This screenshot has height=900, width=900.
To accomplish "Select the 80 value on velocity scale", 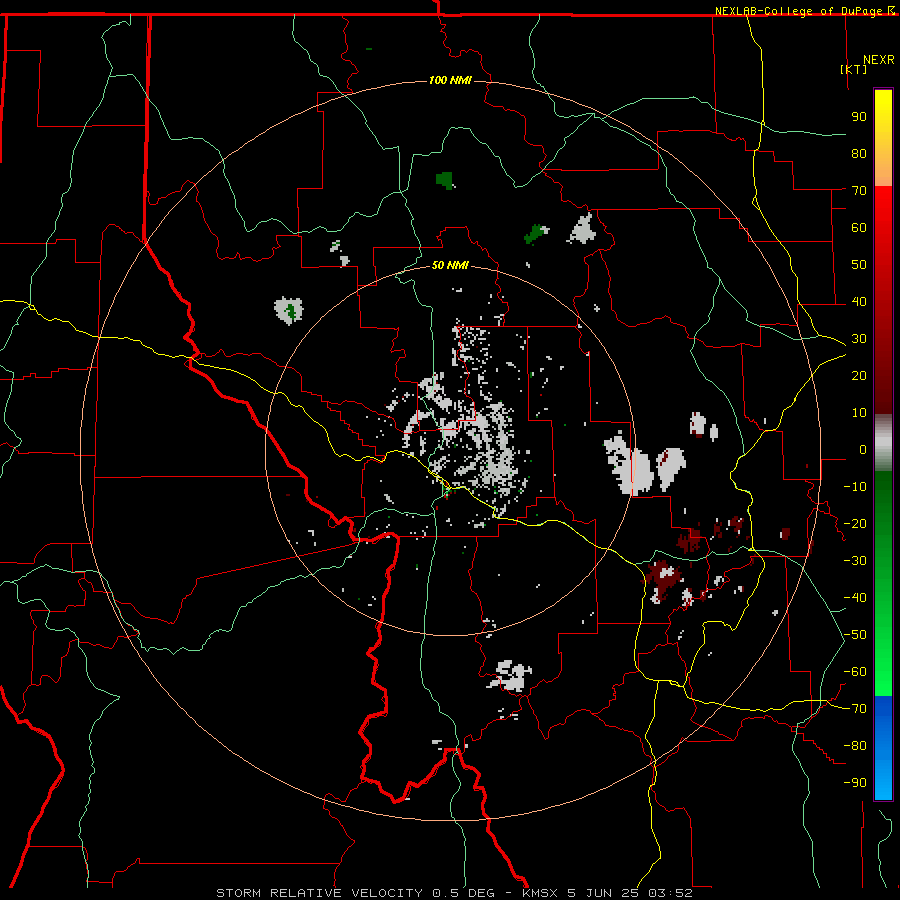I will (x=859, y=153).
